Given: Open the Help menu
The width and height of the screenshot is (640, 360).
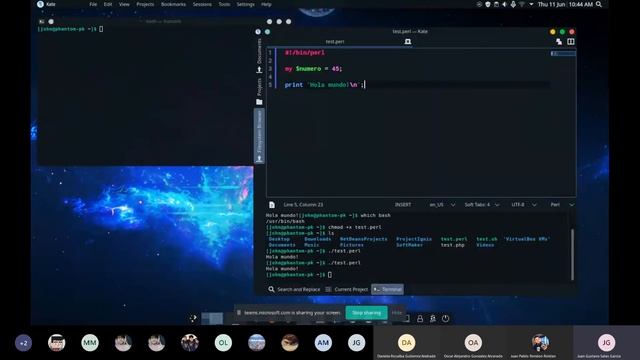Looking at the screenshot, I should (x=266, y=4).
